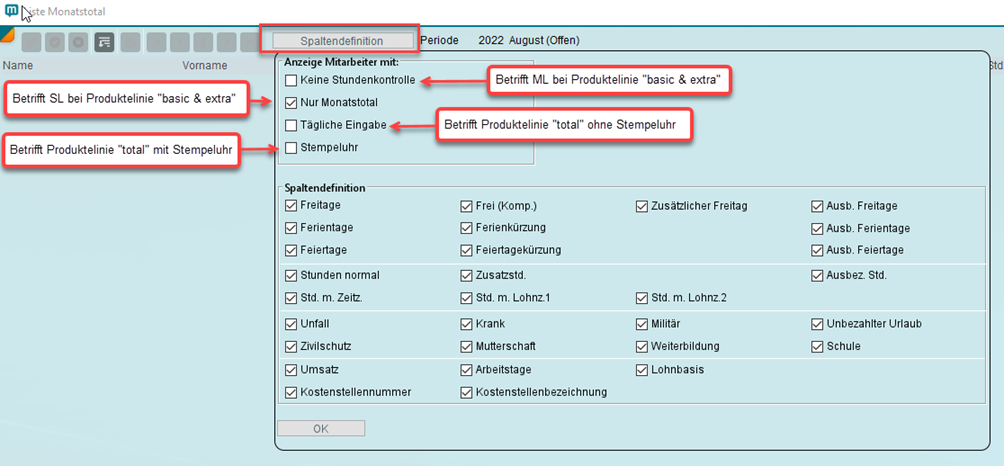
Task: Open the Spaltendefinition button
Action: click(x=341, y=41)
